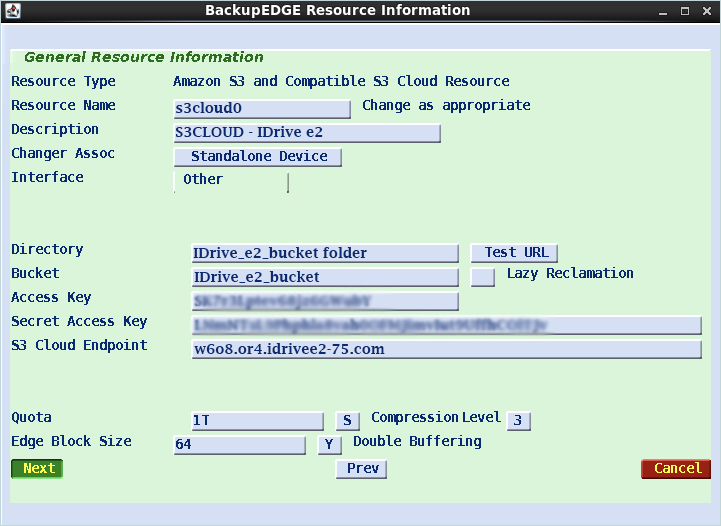Click the Prev button
Image resolution: width=721 pixels, height=526 pixels.
pos(361,469)
